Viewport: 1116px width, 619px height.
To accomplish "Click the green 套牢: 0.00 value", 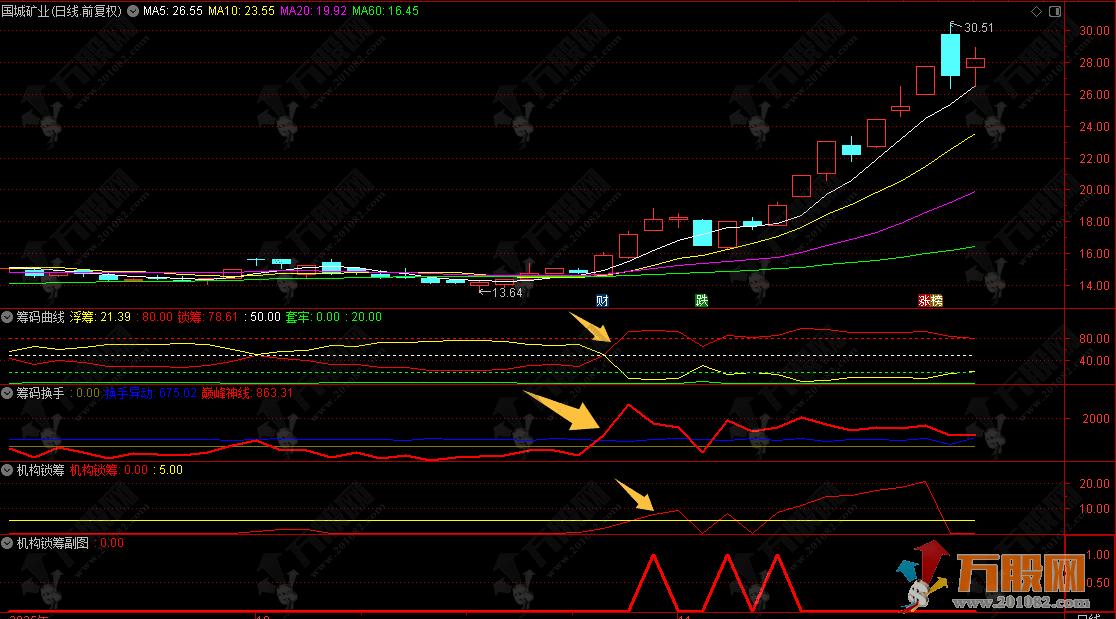I will tap(313, 317).
